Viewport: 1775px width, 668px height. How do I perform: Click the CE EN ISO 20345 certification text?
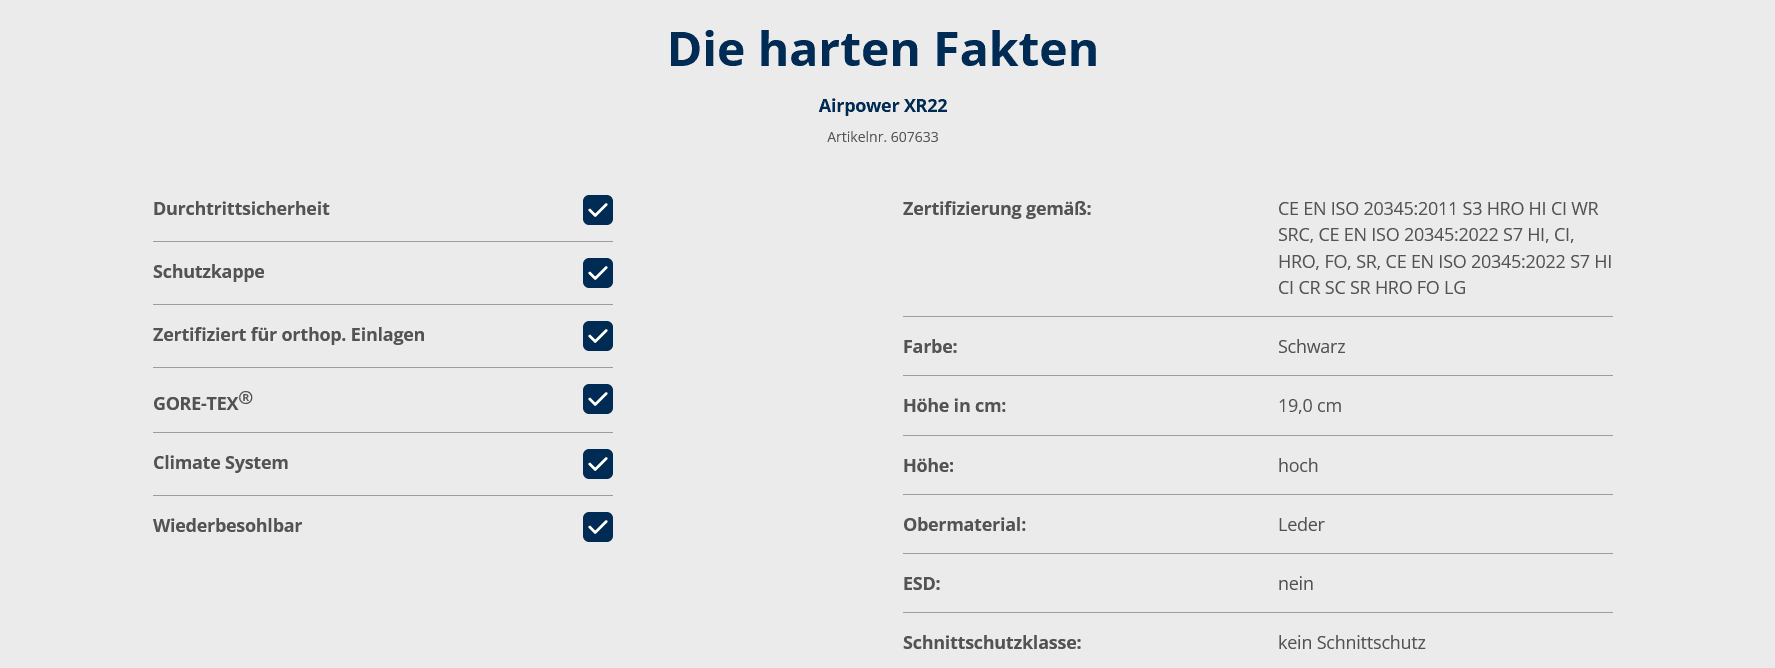[x=1445, y=248]
